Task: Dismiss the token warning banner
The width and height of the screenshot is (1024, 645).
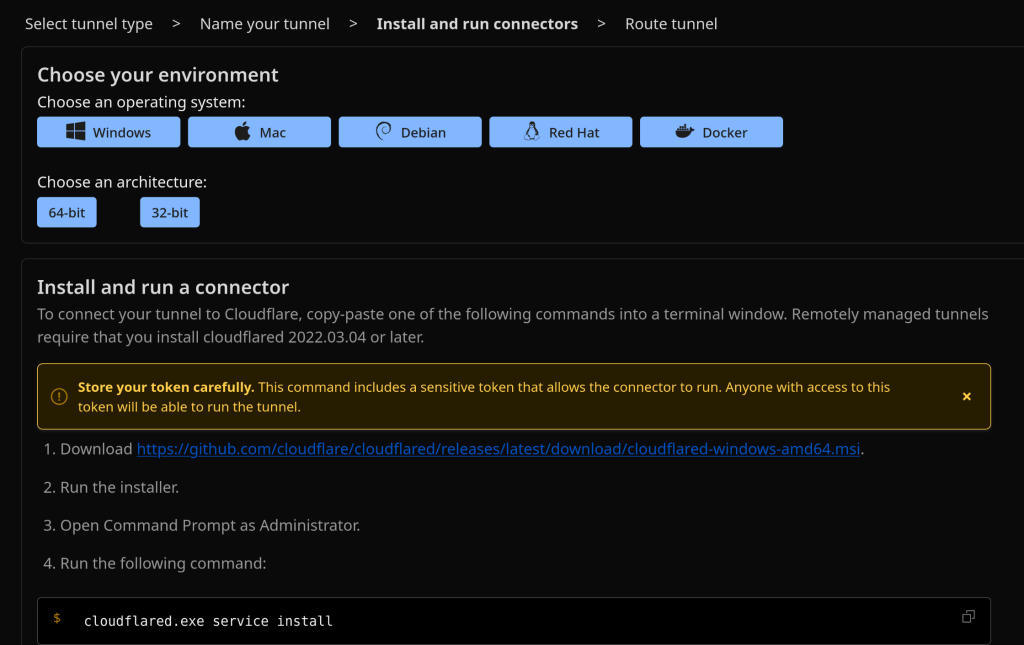Action: (x=966, y=397)
